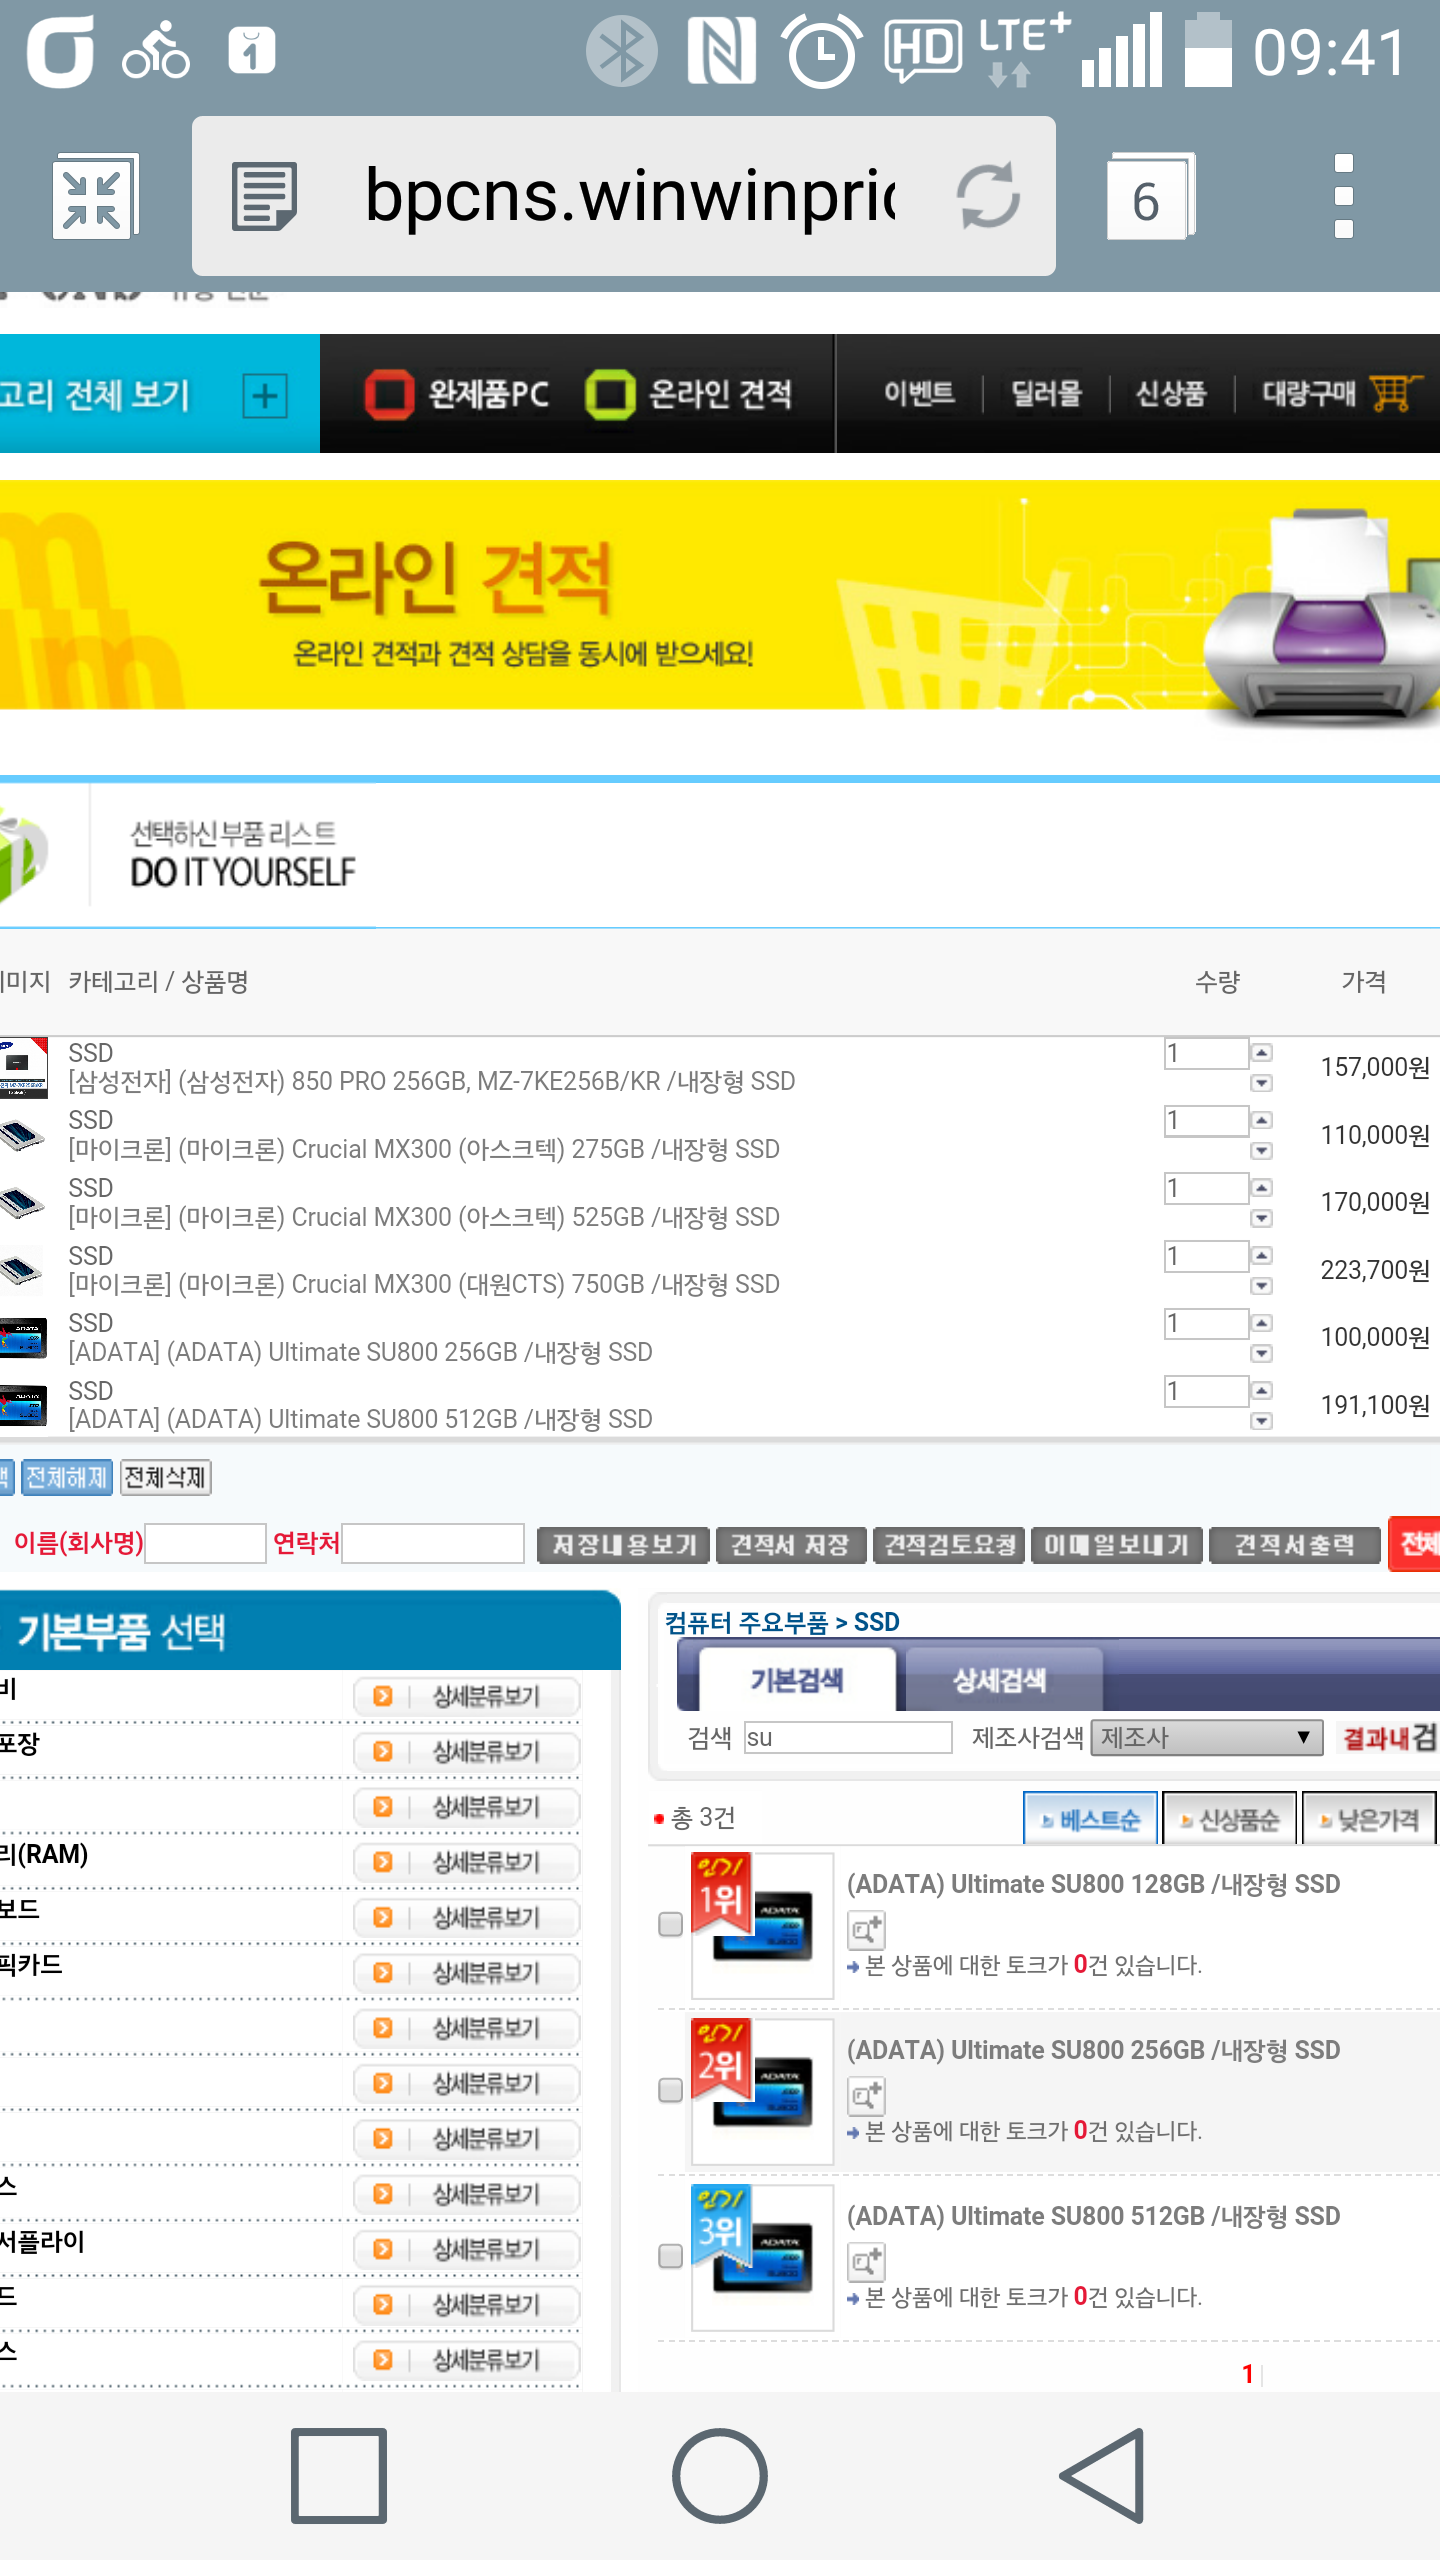Screen dimensions: 1440x2560
Task: Sort results by 베스트순
Action: coord(1091,1819)
